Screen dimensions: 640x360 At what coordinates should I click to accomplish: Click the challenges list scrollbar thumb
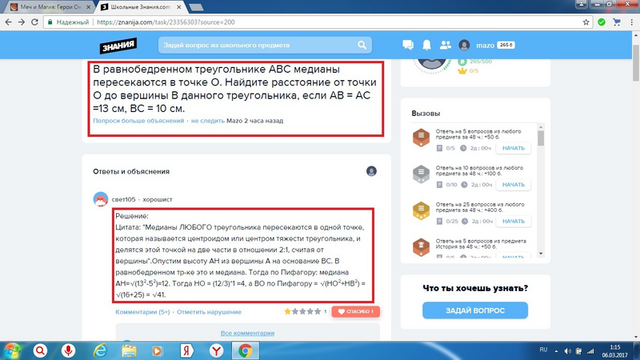click(x=541, y=138)
